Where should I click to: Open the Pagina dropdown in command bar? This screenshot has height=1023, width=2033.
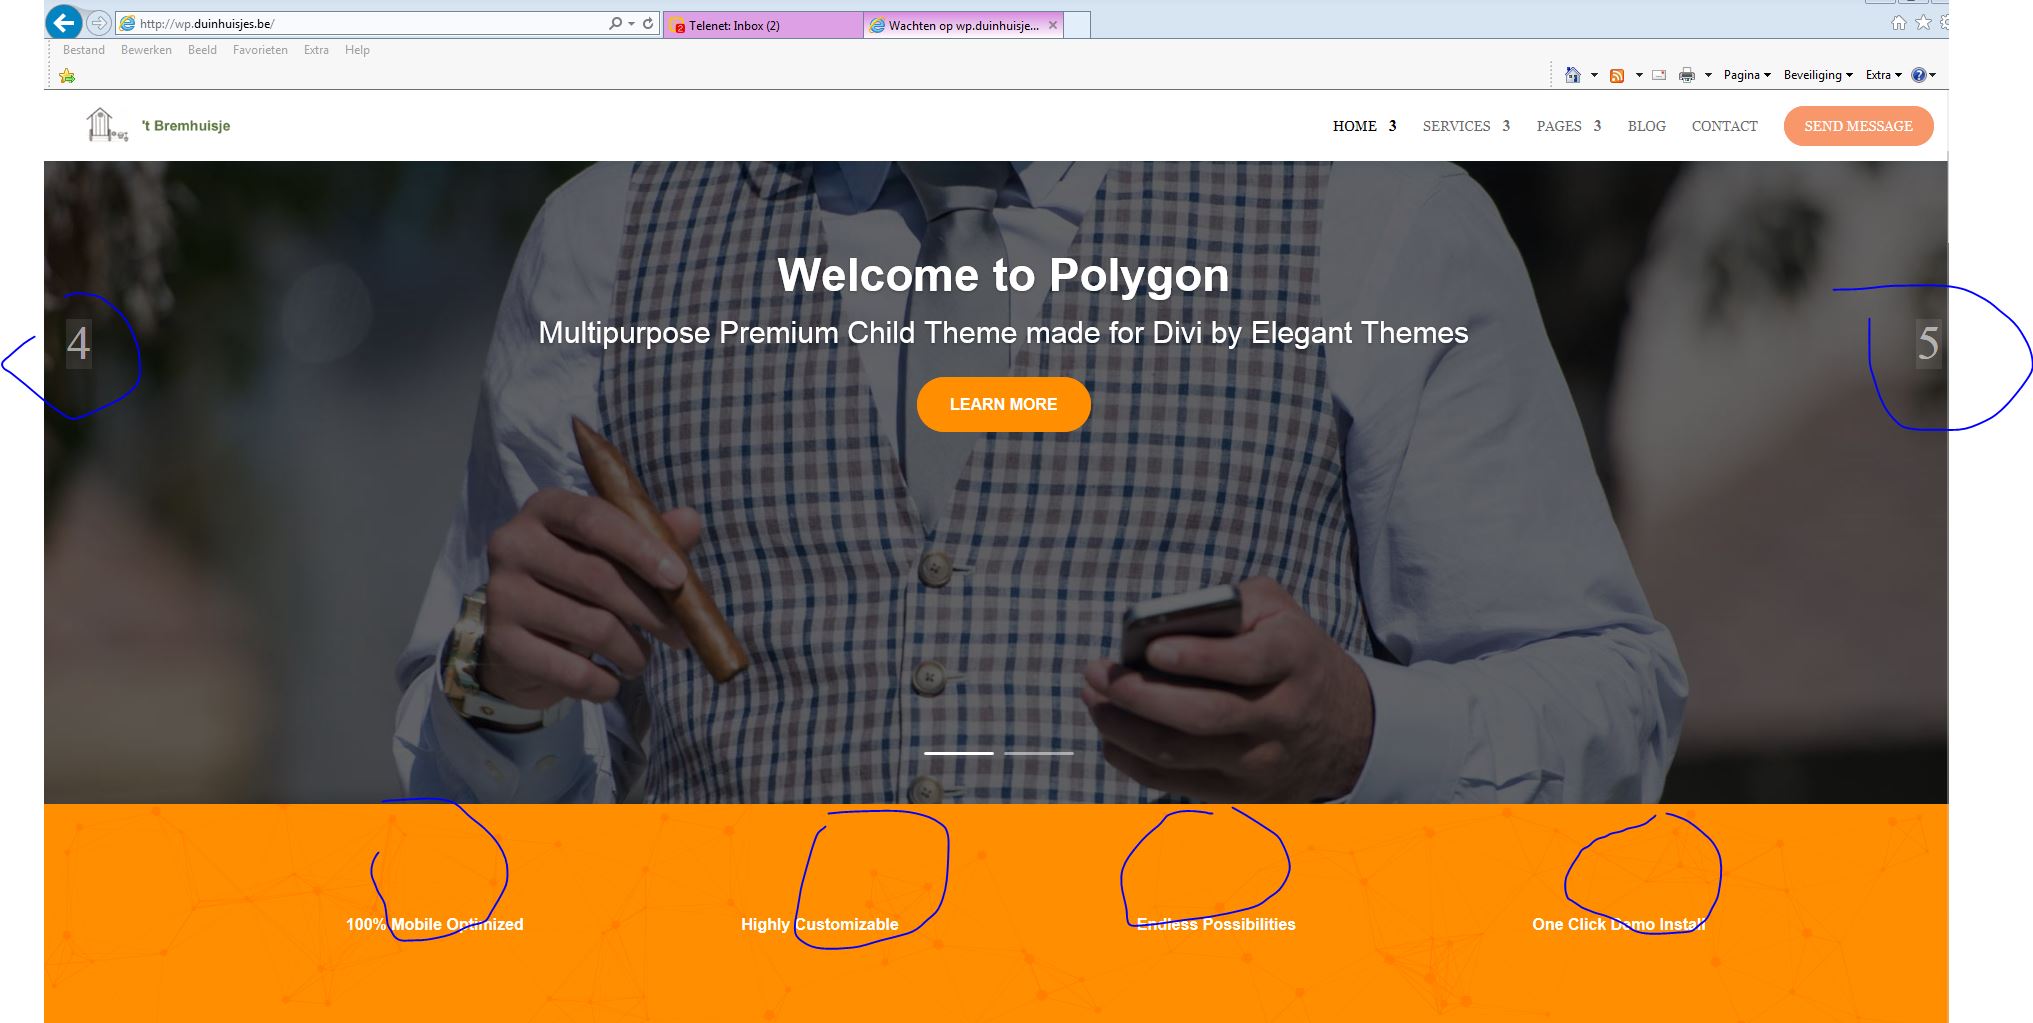tap(1747, 75)
